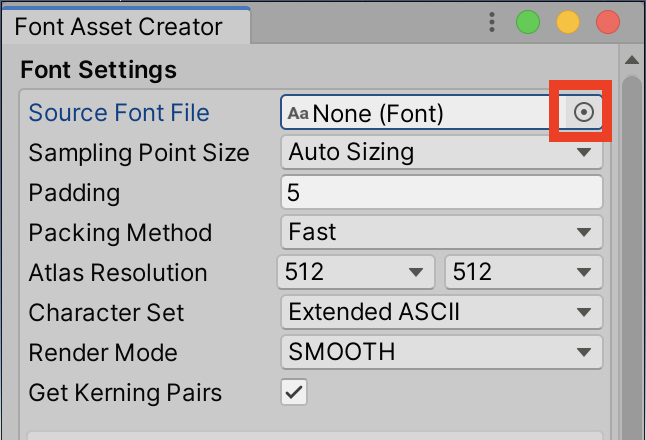
Task: Click the yellow minimize window button
Action: coord(568,23)
